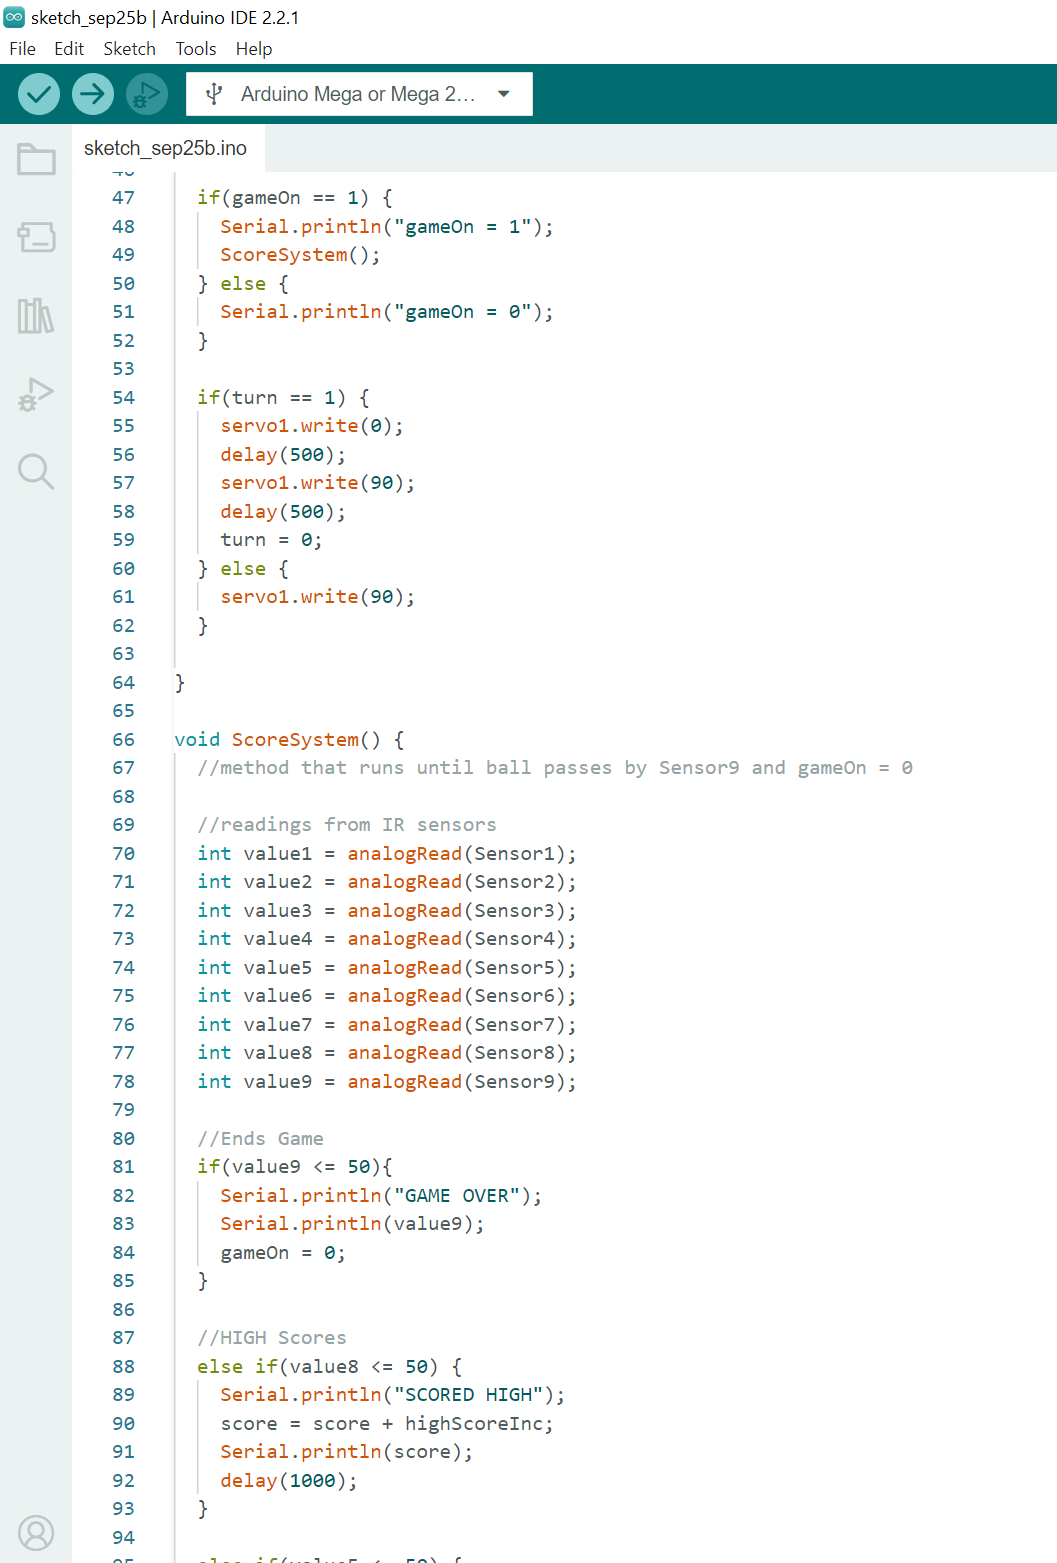Place cursor on the GAME OVER print statement
This screenshot has width=1057, height=1563.
click(380, 1195)
